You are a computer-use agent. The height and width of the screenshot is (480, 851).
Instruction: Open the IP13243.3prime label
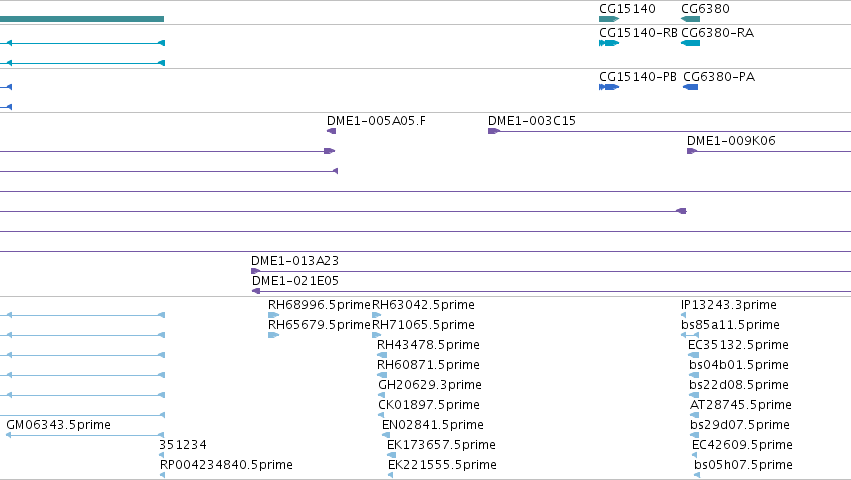coord(728,305)
